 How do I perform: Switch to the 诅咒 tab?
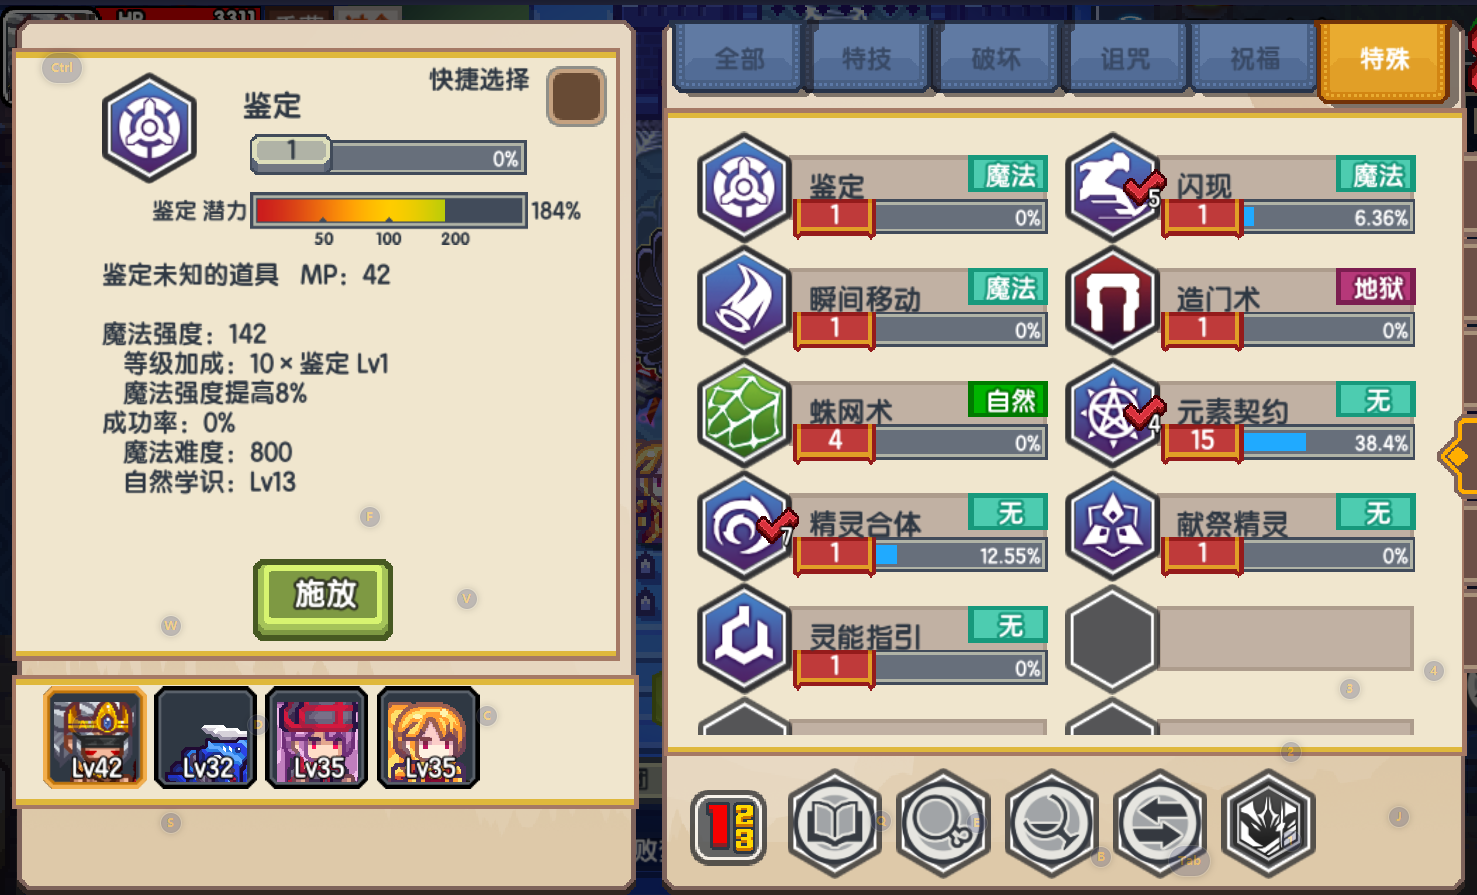click(1126, 59)
